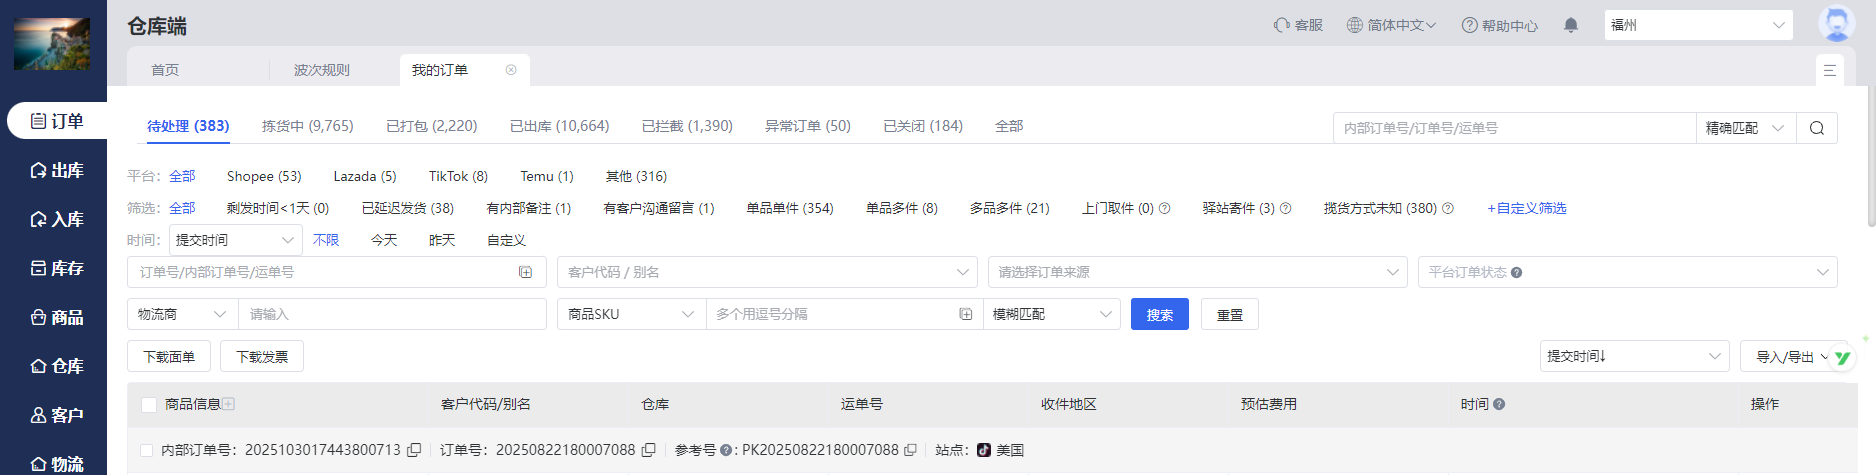Click the 重置 button

tap(1230, 314)
